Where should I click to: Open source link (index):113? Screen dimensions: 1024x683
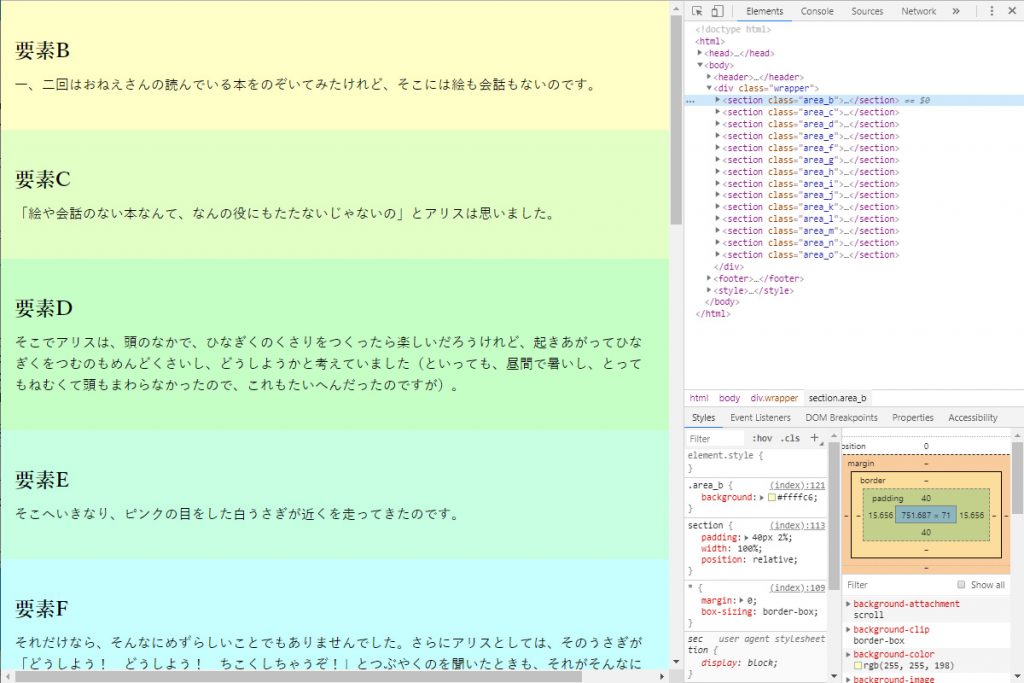797,525
